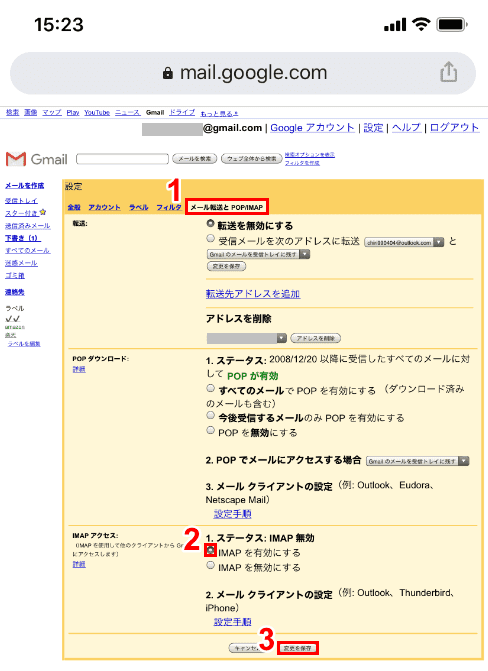This screenshot has height=671, width=488.
Task: Open the アドレスを削除 address dropdown
Action: [x=247, y=338]
